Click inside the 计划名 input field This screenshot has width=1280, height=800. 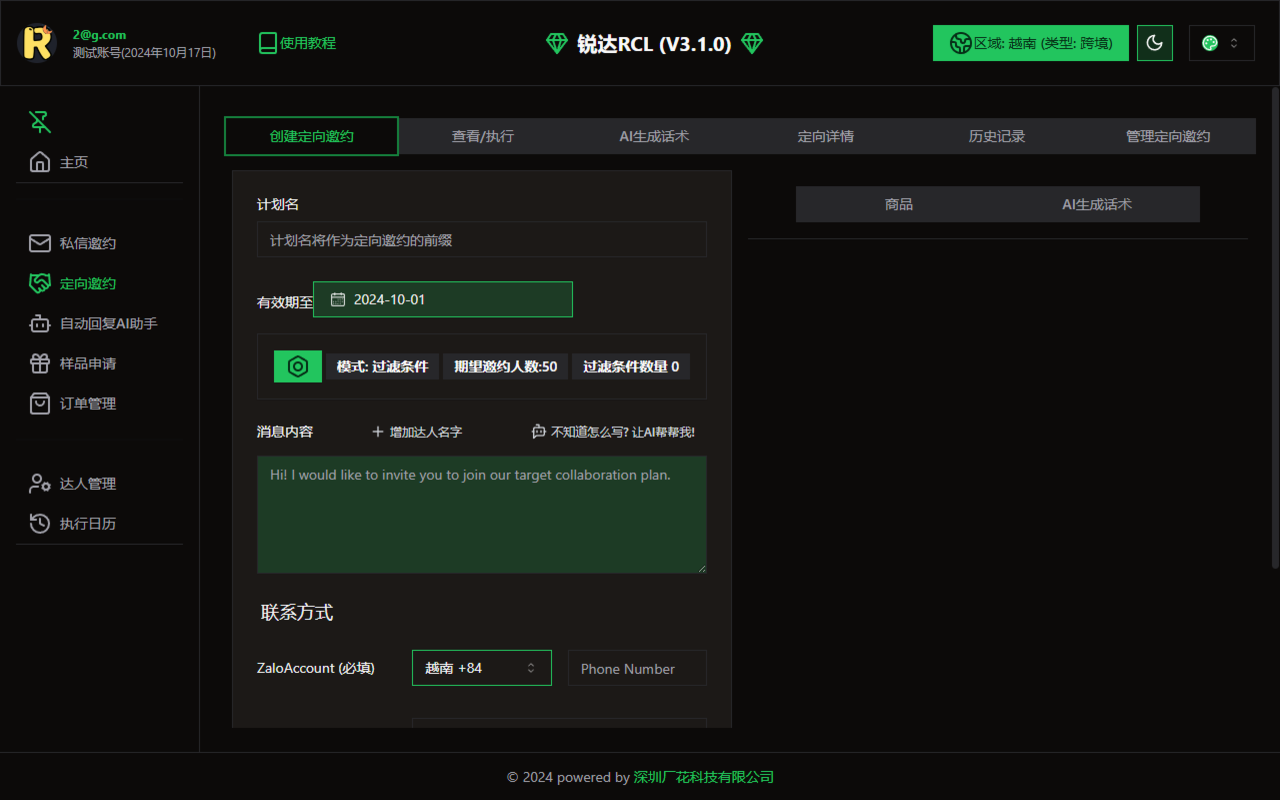(x=482, y=239)
